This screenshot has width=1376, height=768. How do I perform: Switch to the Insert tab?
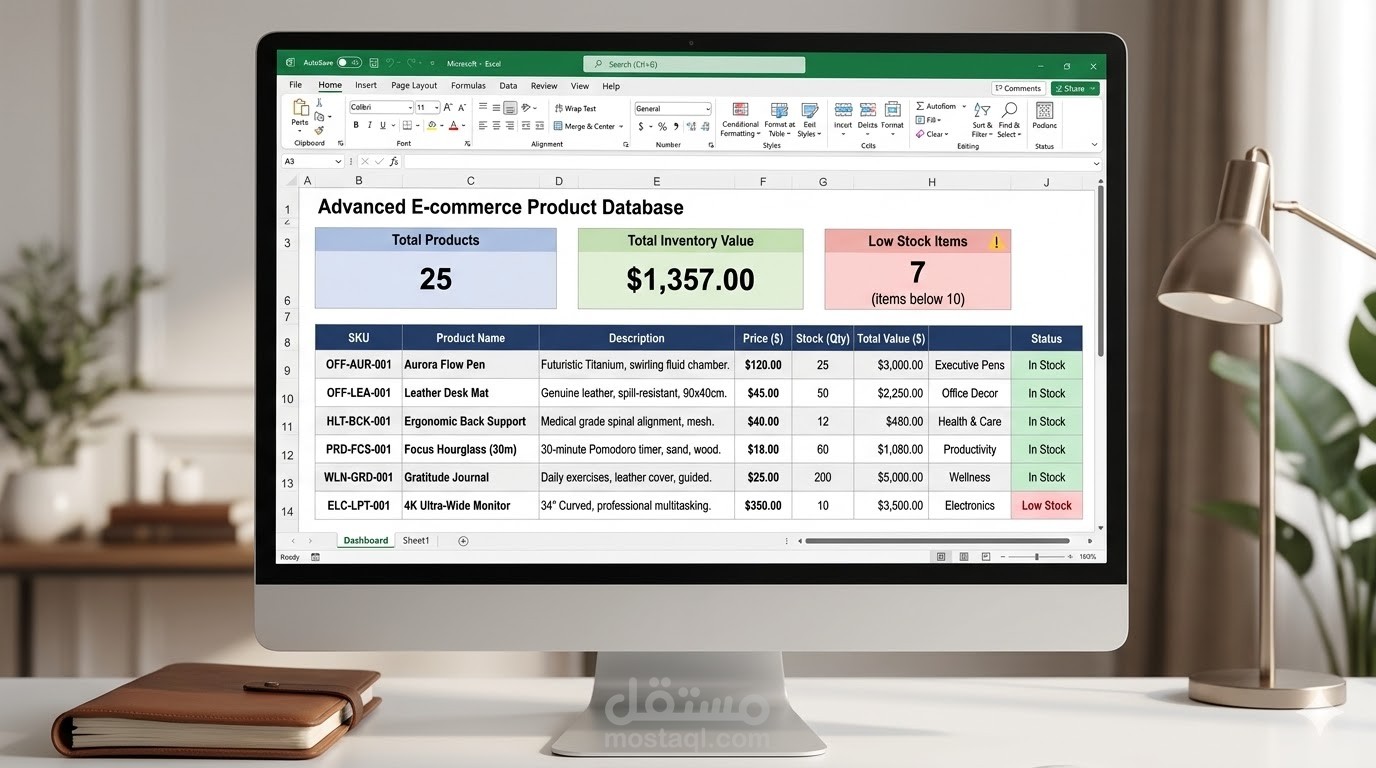coord(366,85)
